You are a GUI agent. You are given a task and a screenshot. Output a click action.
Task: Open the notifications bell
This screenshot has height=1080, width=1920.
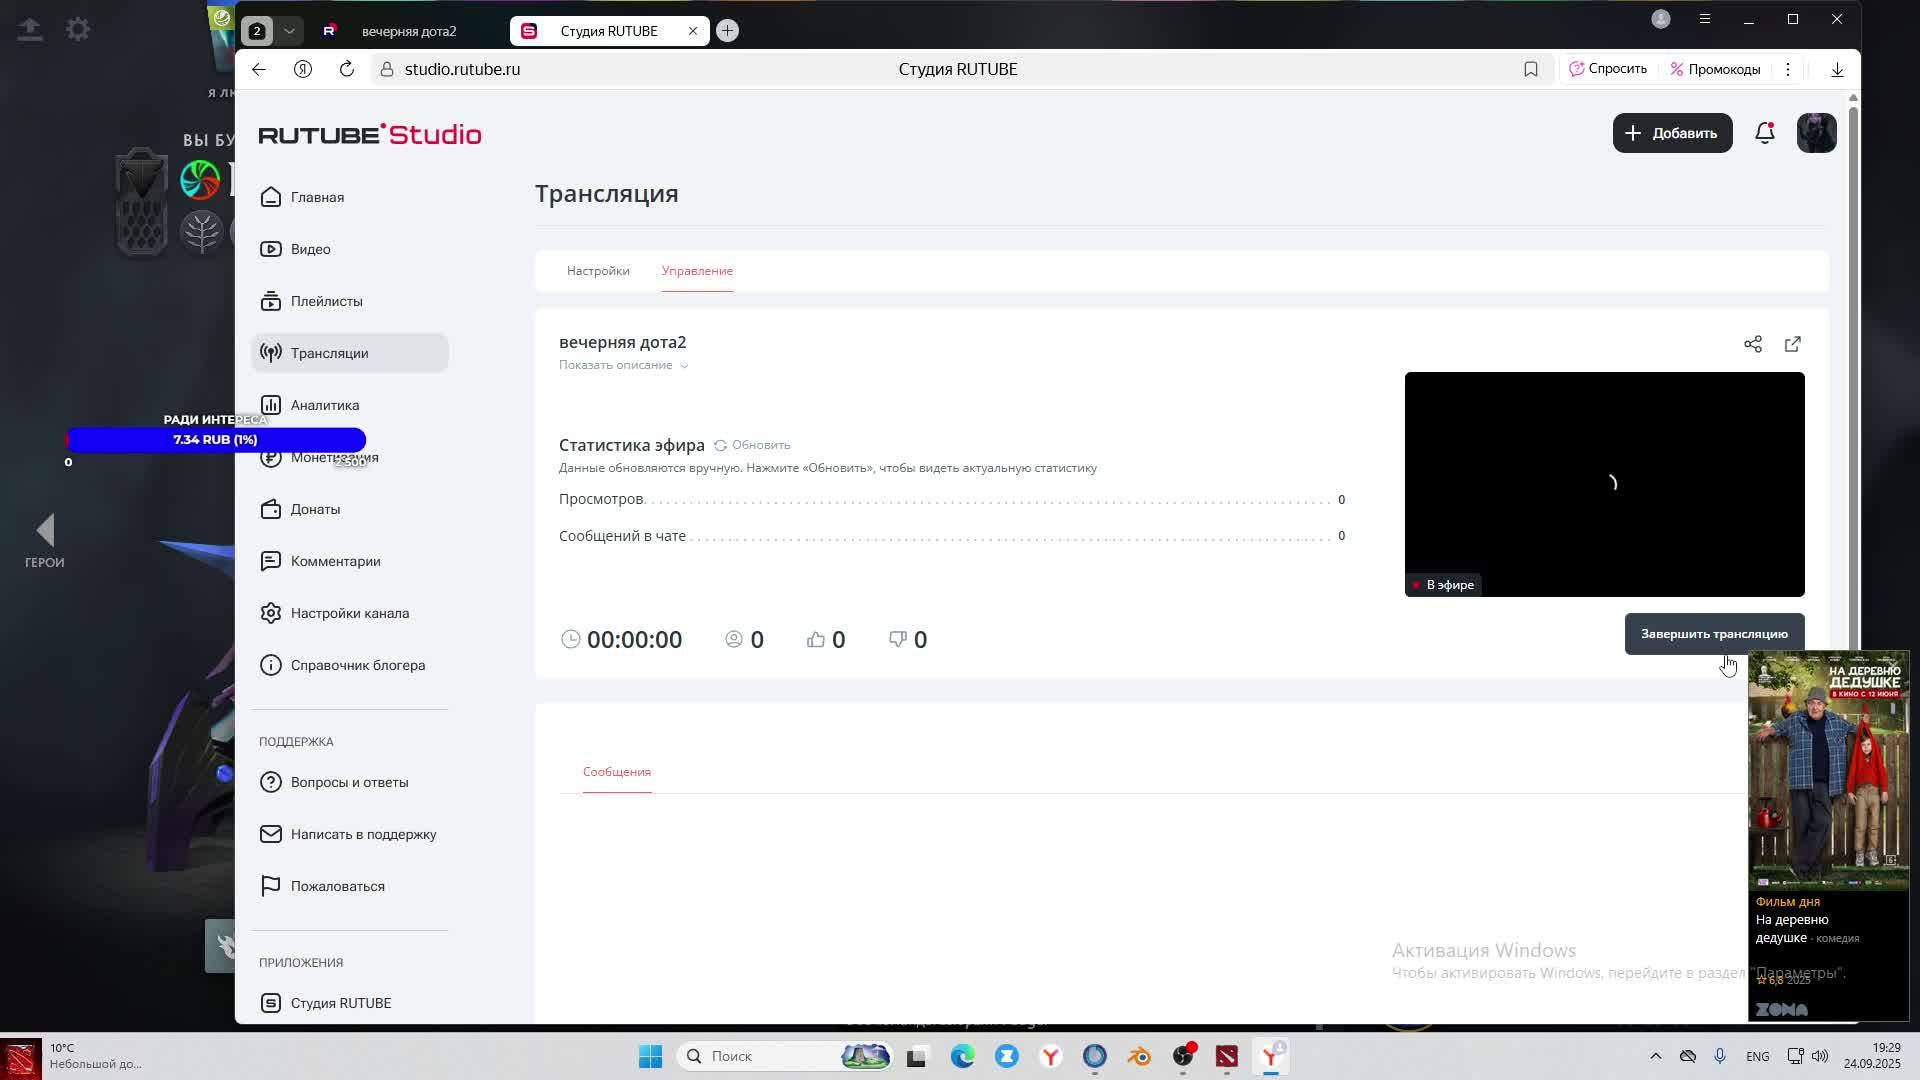coord(1764,133)
